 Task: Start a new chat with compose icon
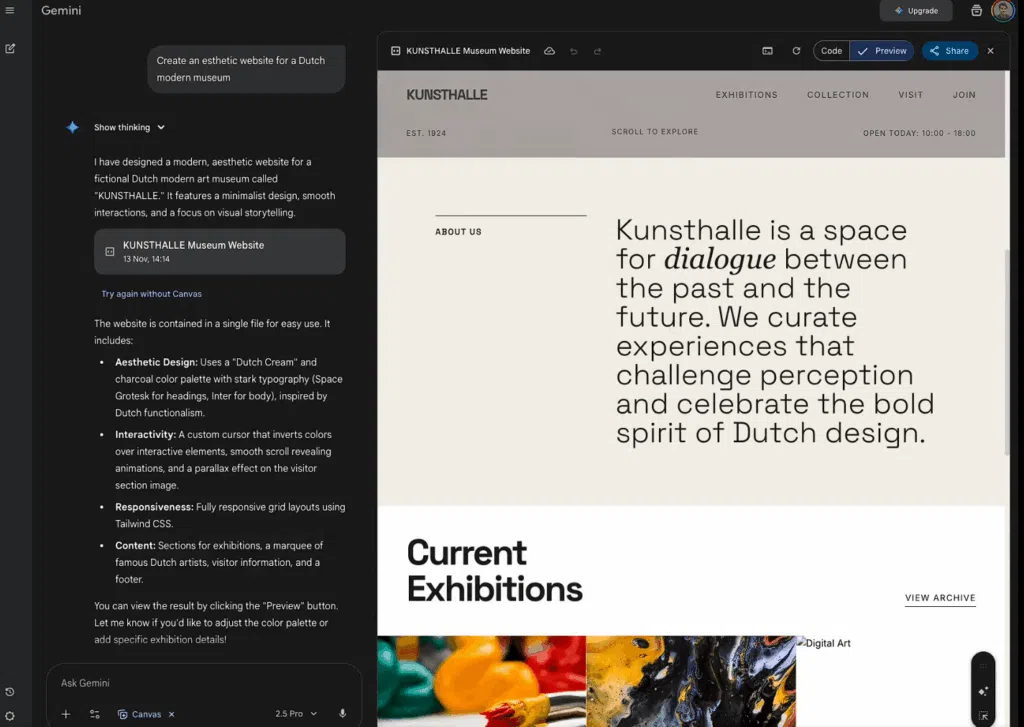point(10,48)
